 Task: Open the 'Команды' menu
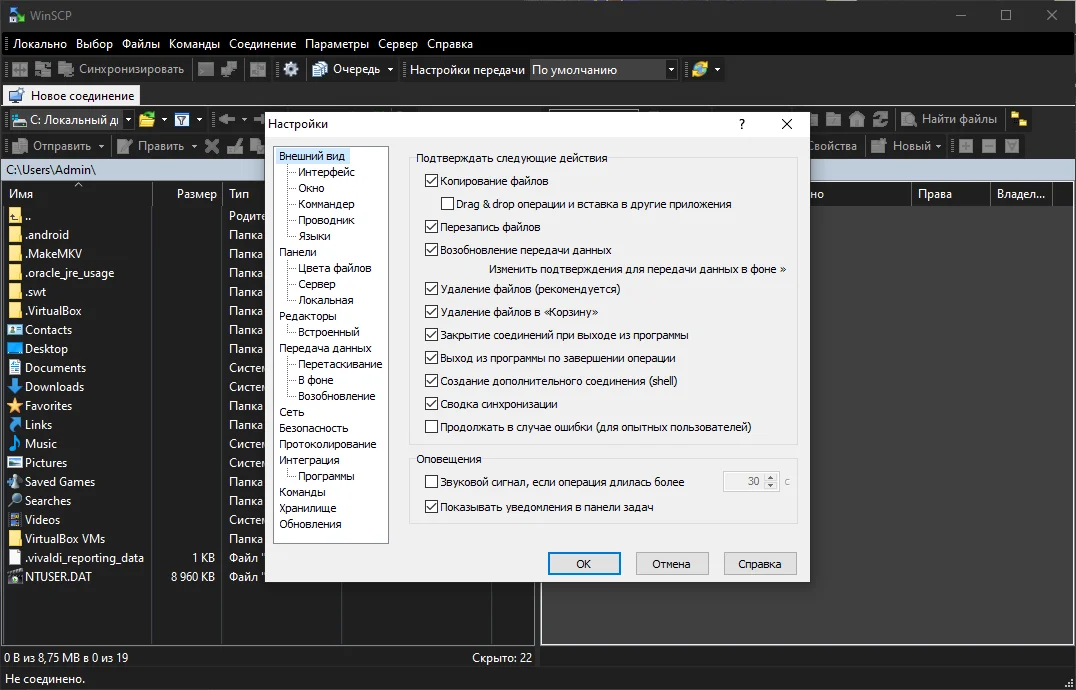point(194,44)
